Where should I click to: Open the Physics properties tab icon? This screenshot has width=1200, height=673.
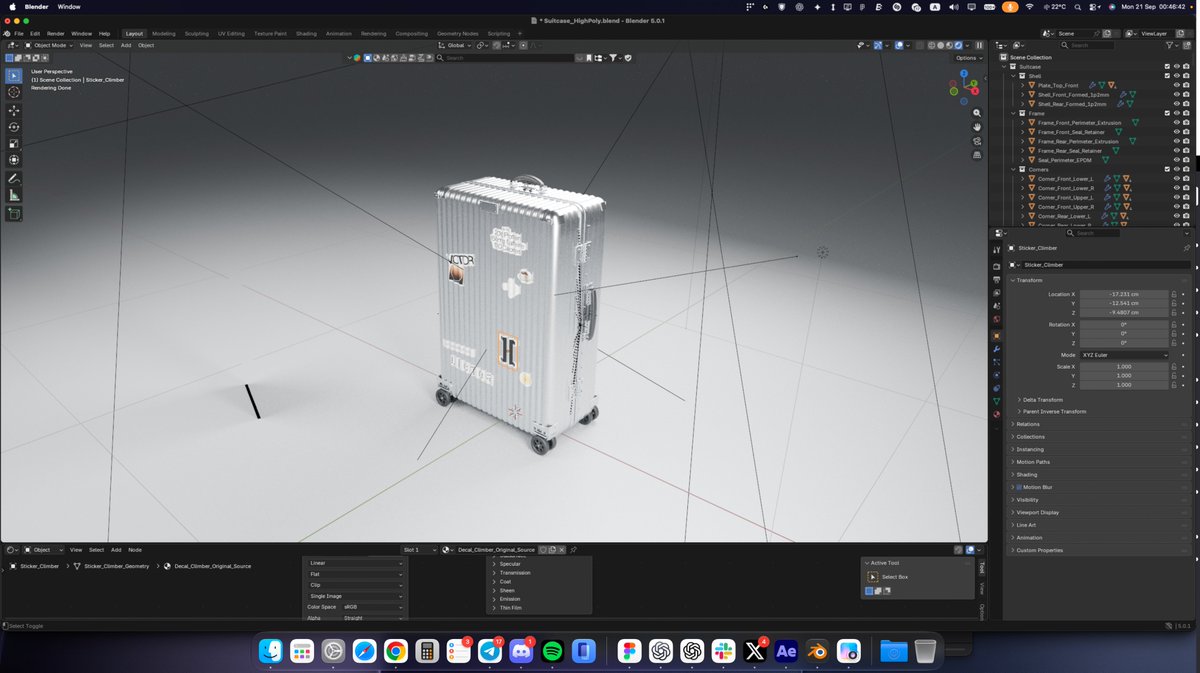pos(996,375)
